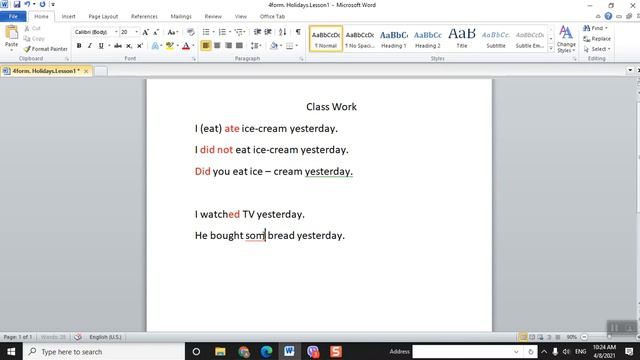Open Microsoft Edge from the taskbar
This screenshot has width=640, height=360.
coord(267,351)
